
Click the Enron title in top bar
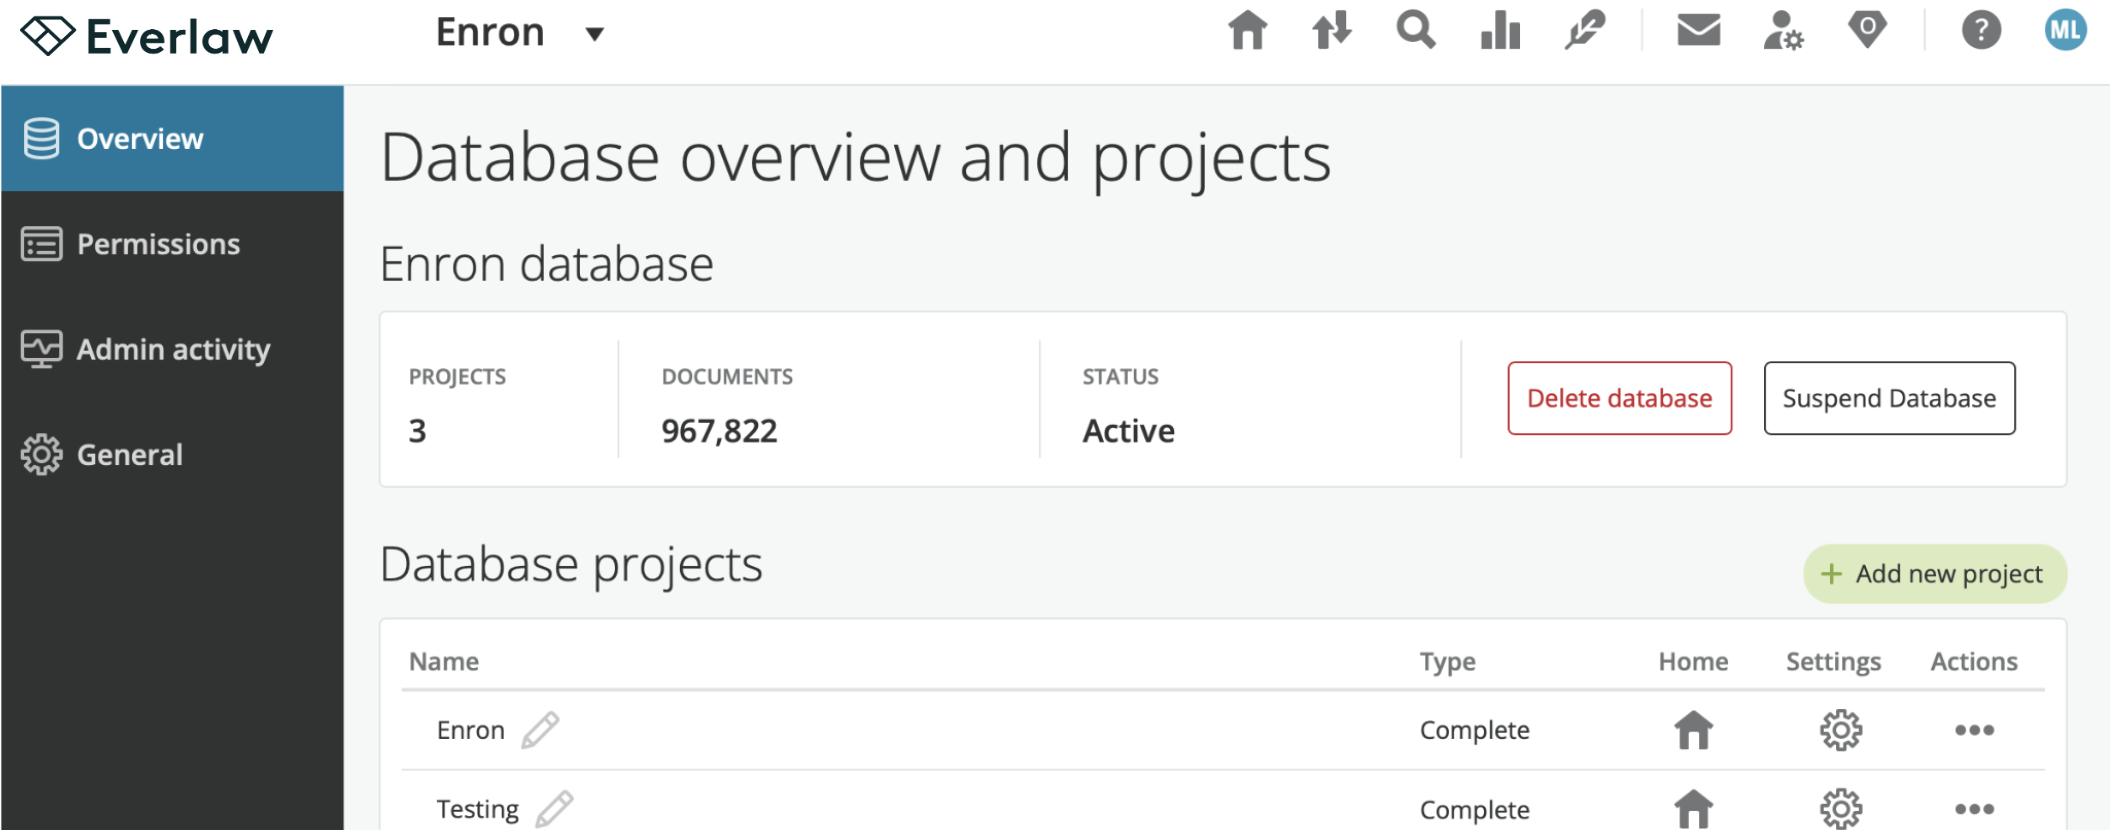tap(490, 33)
